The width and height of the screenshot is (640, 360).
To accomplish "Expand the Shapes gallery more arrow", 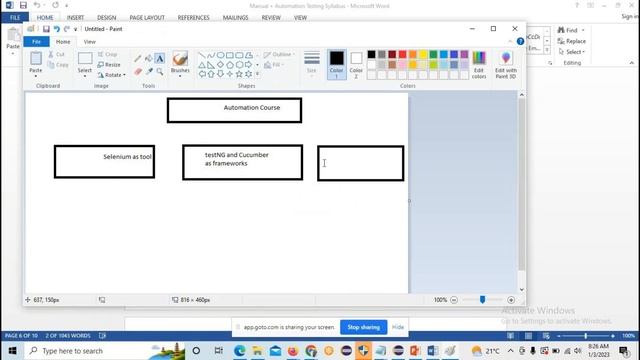I will [x=258, y=74].
